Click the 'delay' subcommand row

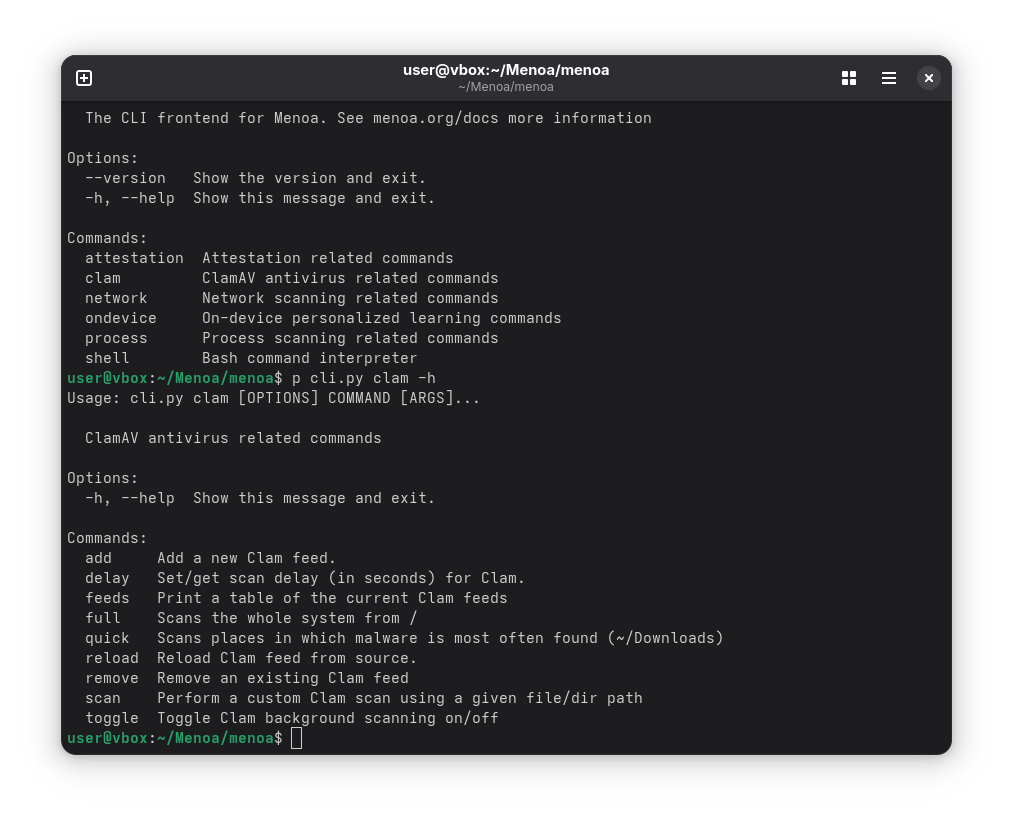click(x=305, y=578)
